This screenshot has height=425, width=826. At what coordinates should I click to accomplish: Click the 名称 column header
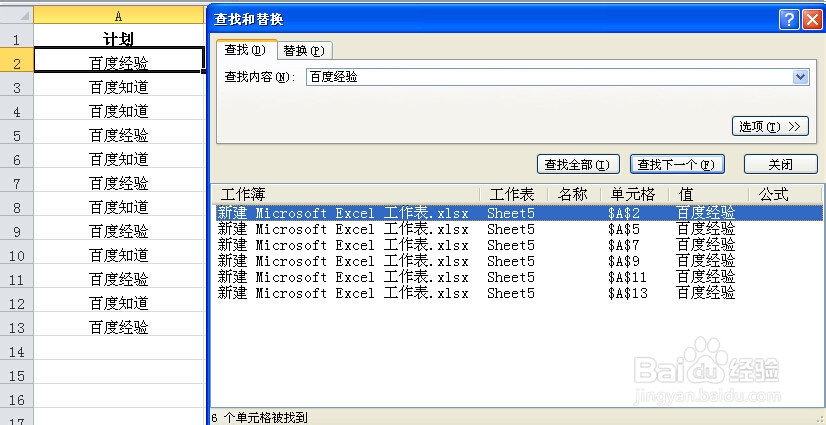pyautogui.click(x=574, y=194)
